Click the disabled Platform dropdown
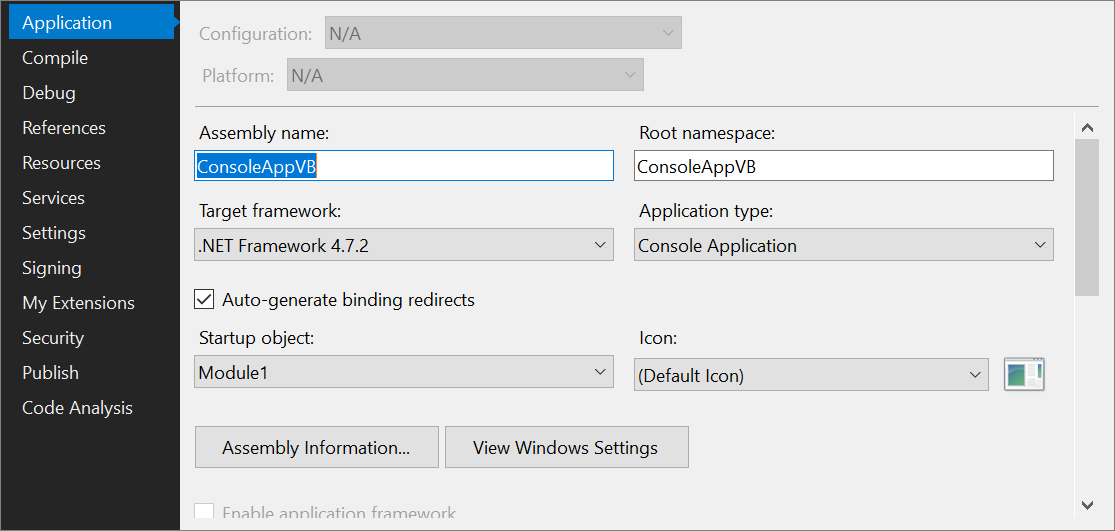 (x=465, y=75)
